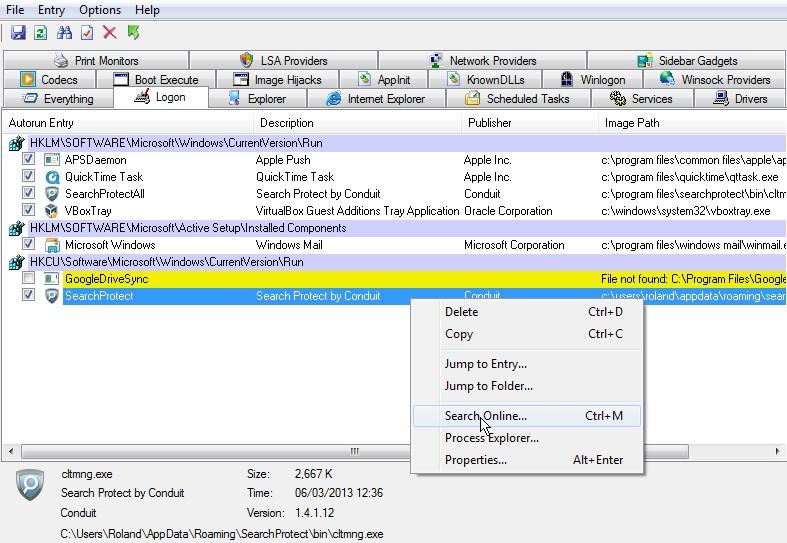Disable the SearchProtectAll entry checkbox
The image size is (787, 543).
coord(29,193)
